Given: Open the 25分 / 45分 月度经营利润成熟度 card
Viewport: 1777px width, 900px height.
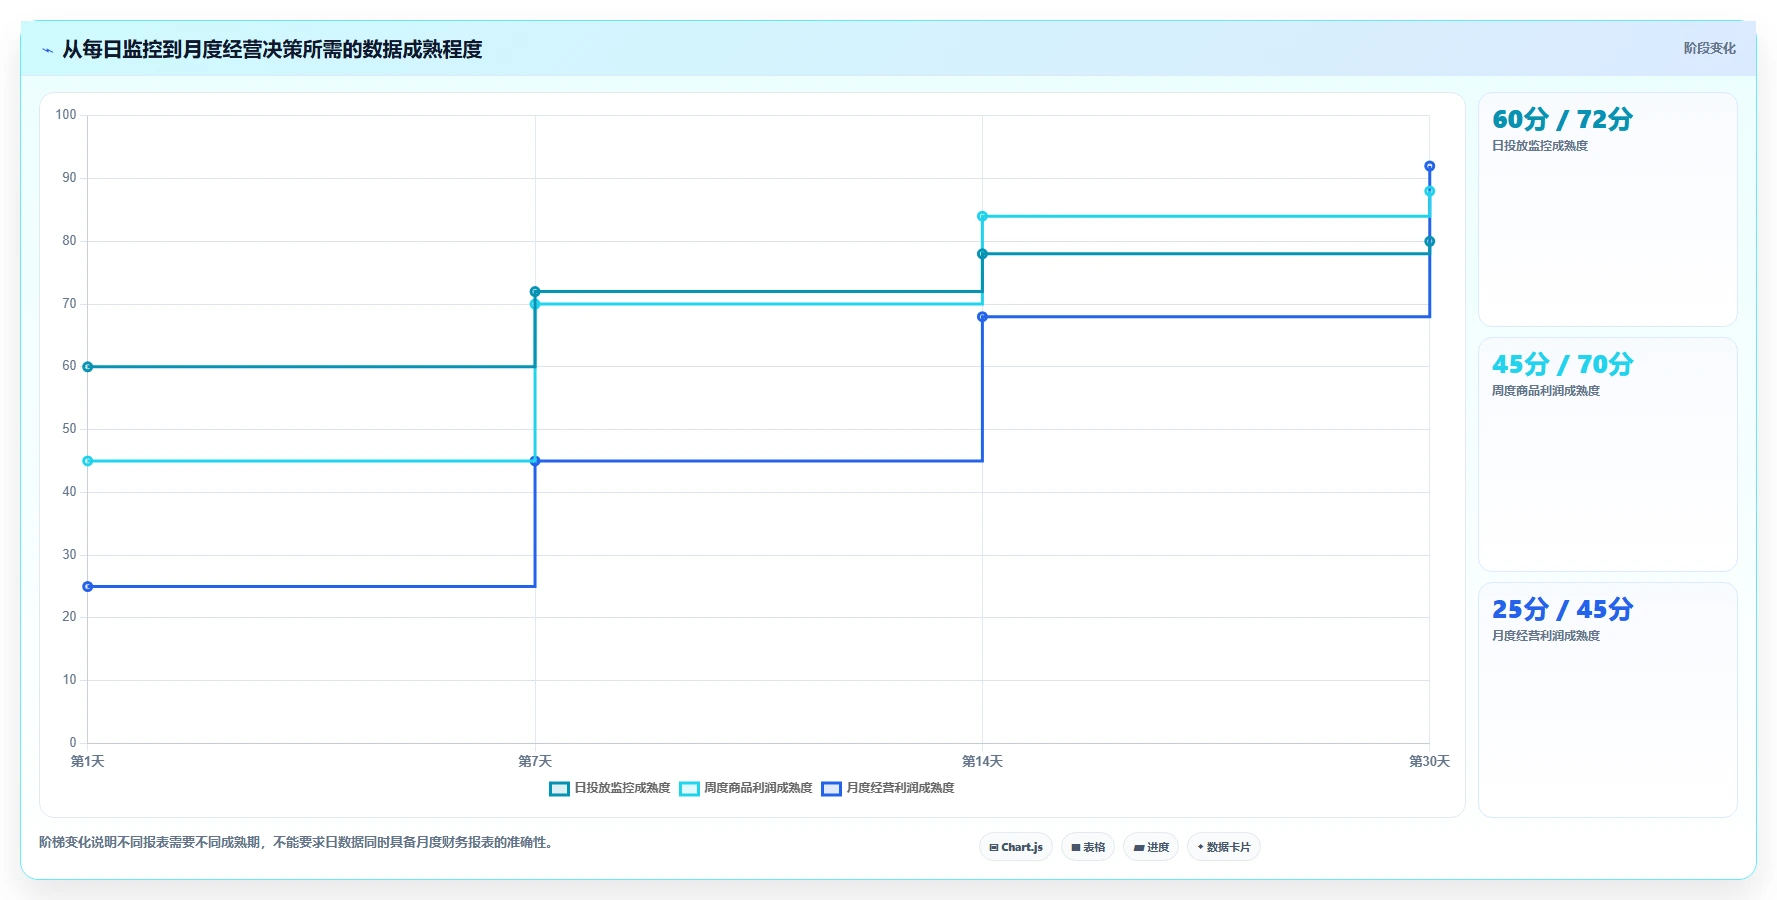Looking at the screenshot, I should [1608, 700].
